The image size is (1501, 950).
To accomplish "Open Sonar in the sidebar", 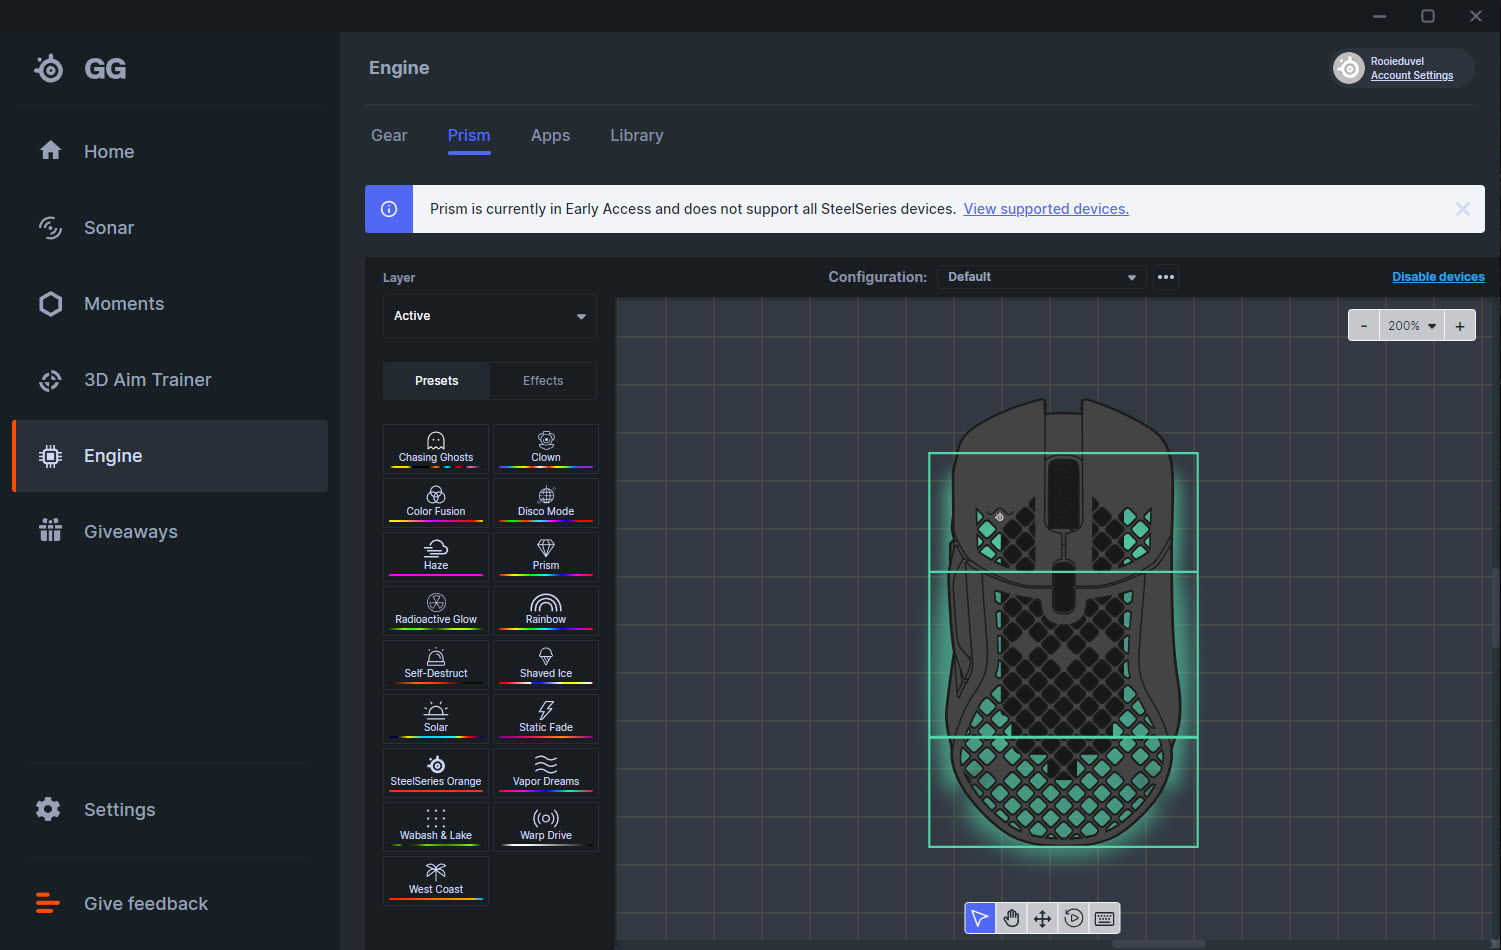I will 109,228.
